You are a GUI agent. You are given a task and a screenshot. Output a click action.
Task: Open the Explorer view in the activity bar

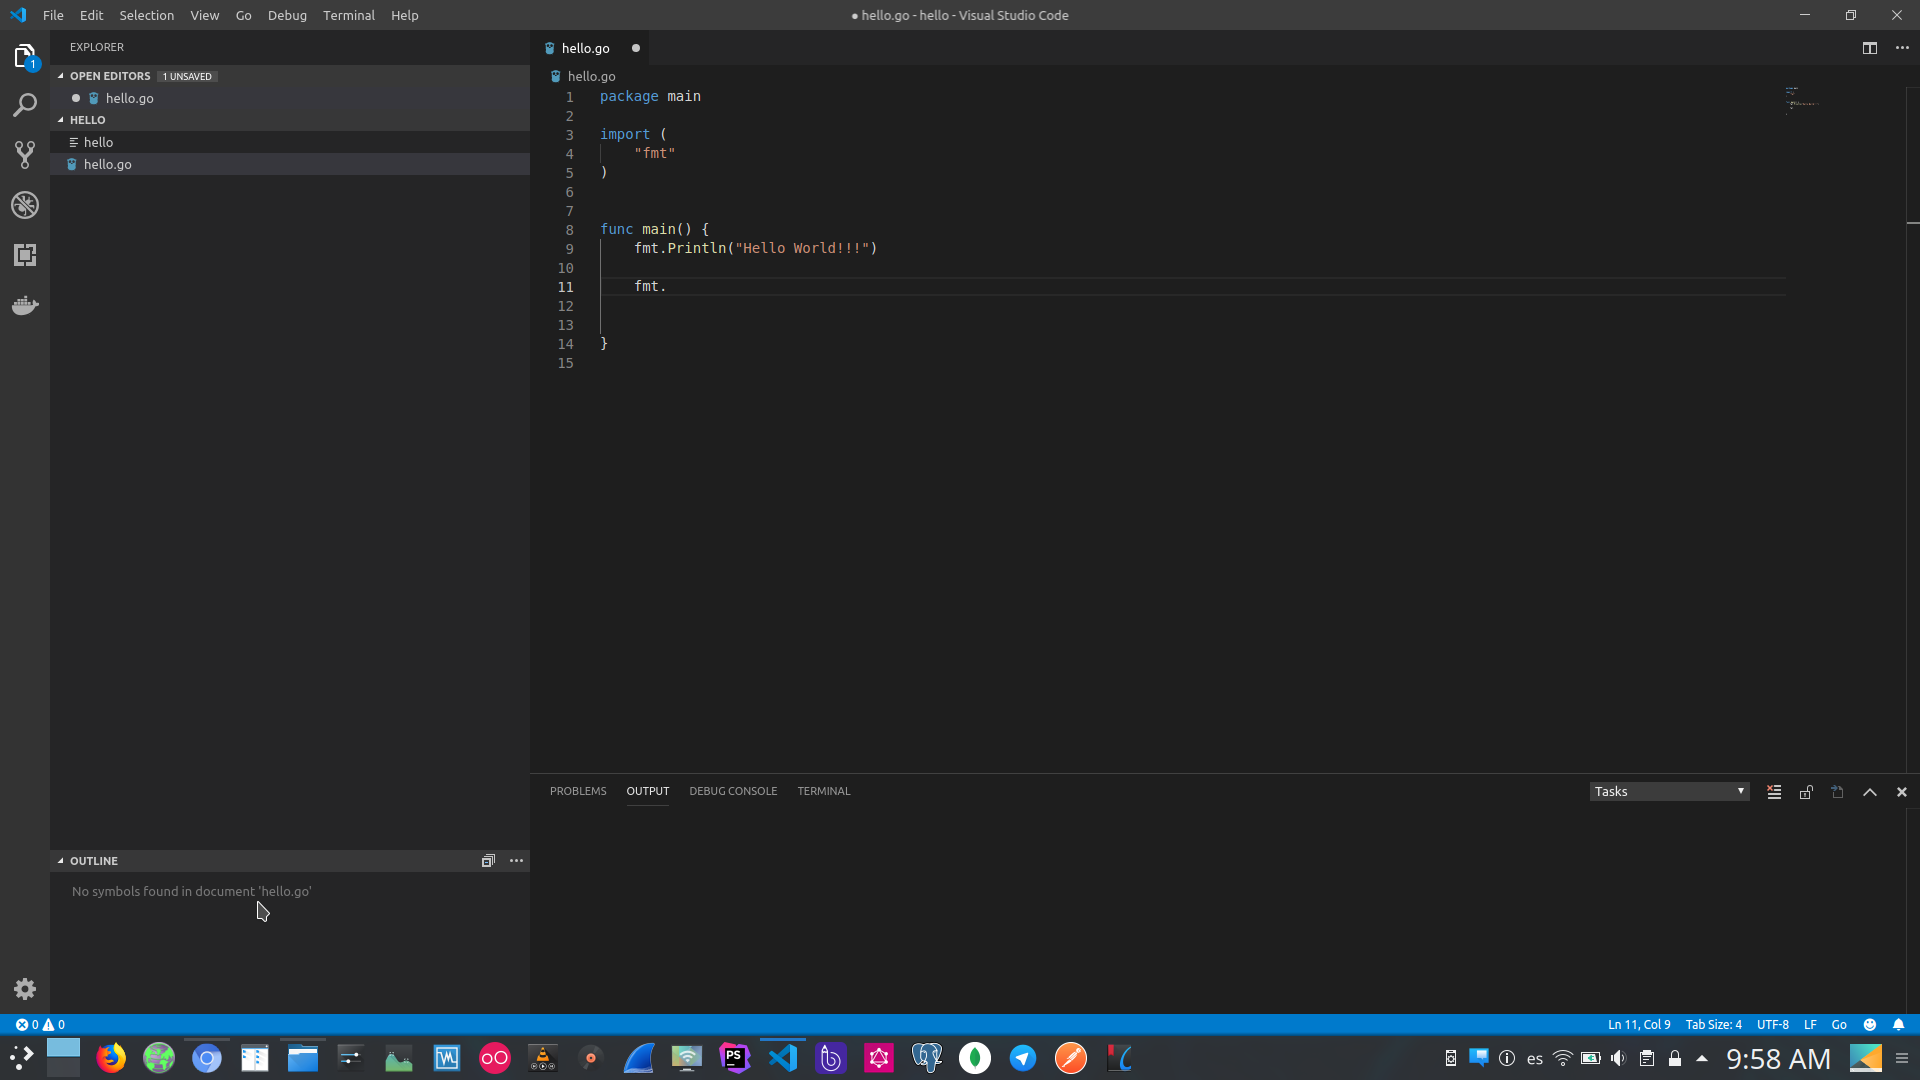(25, 56)
